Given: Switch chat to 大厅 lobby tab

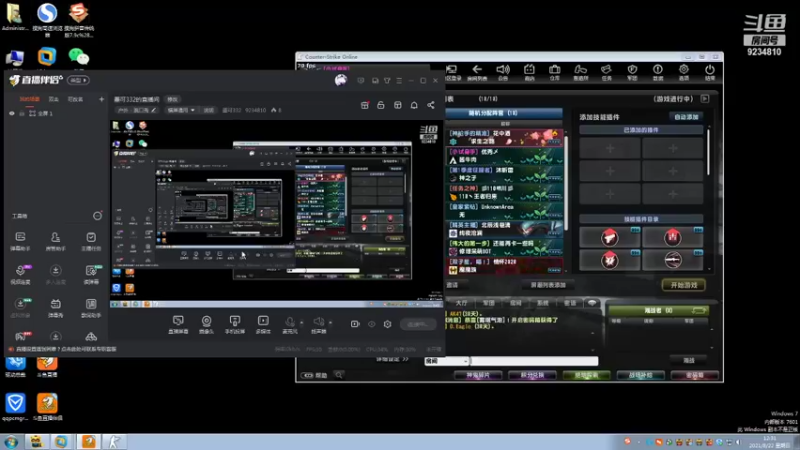Looking at the screenshot, I should pos(461,303).
